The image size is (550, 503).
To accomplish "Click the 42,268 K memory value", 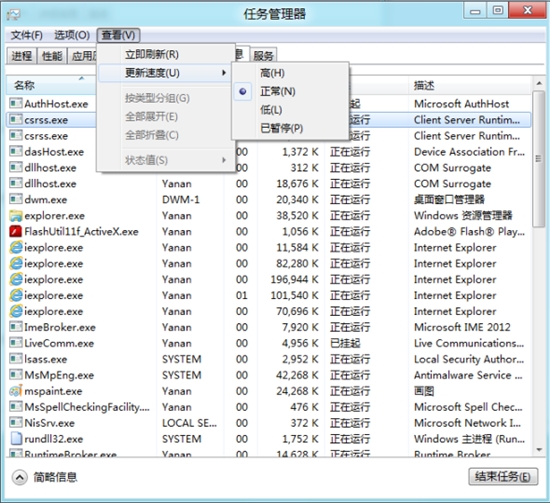I will (297, 375).
